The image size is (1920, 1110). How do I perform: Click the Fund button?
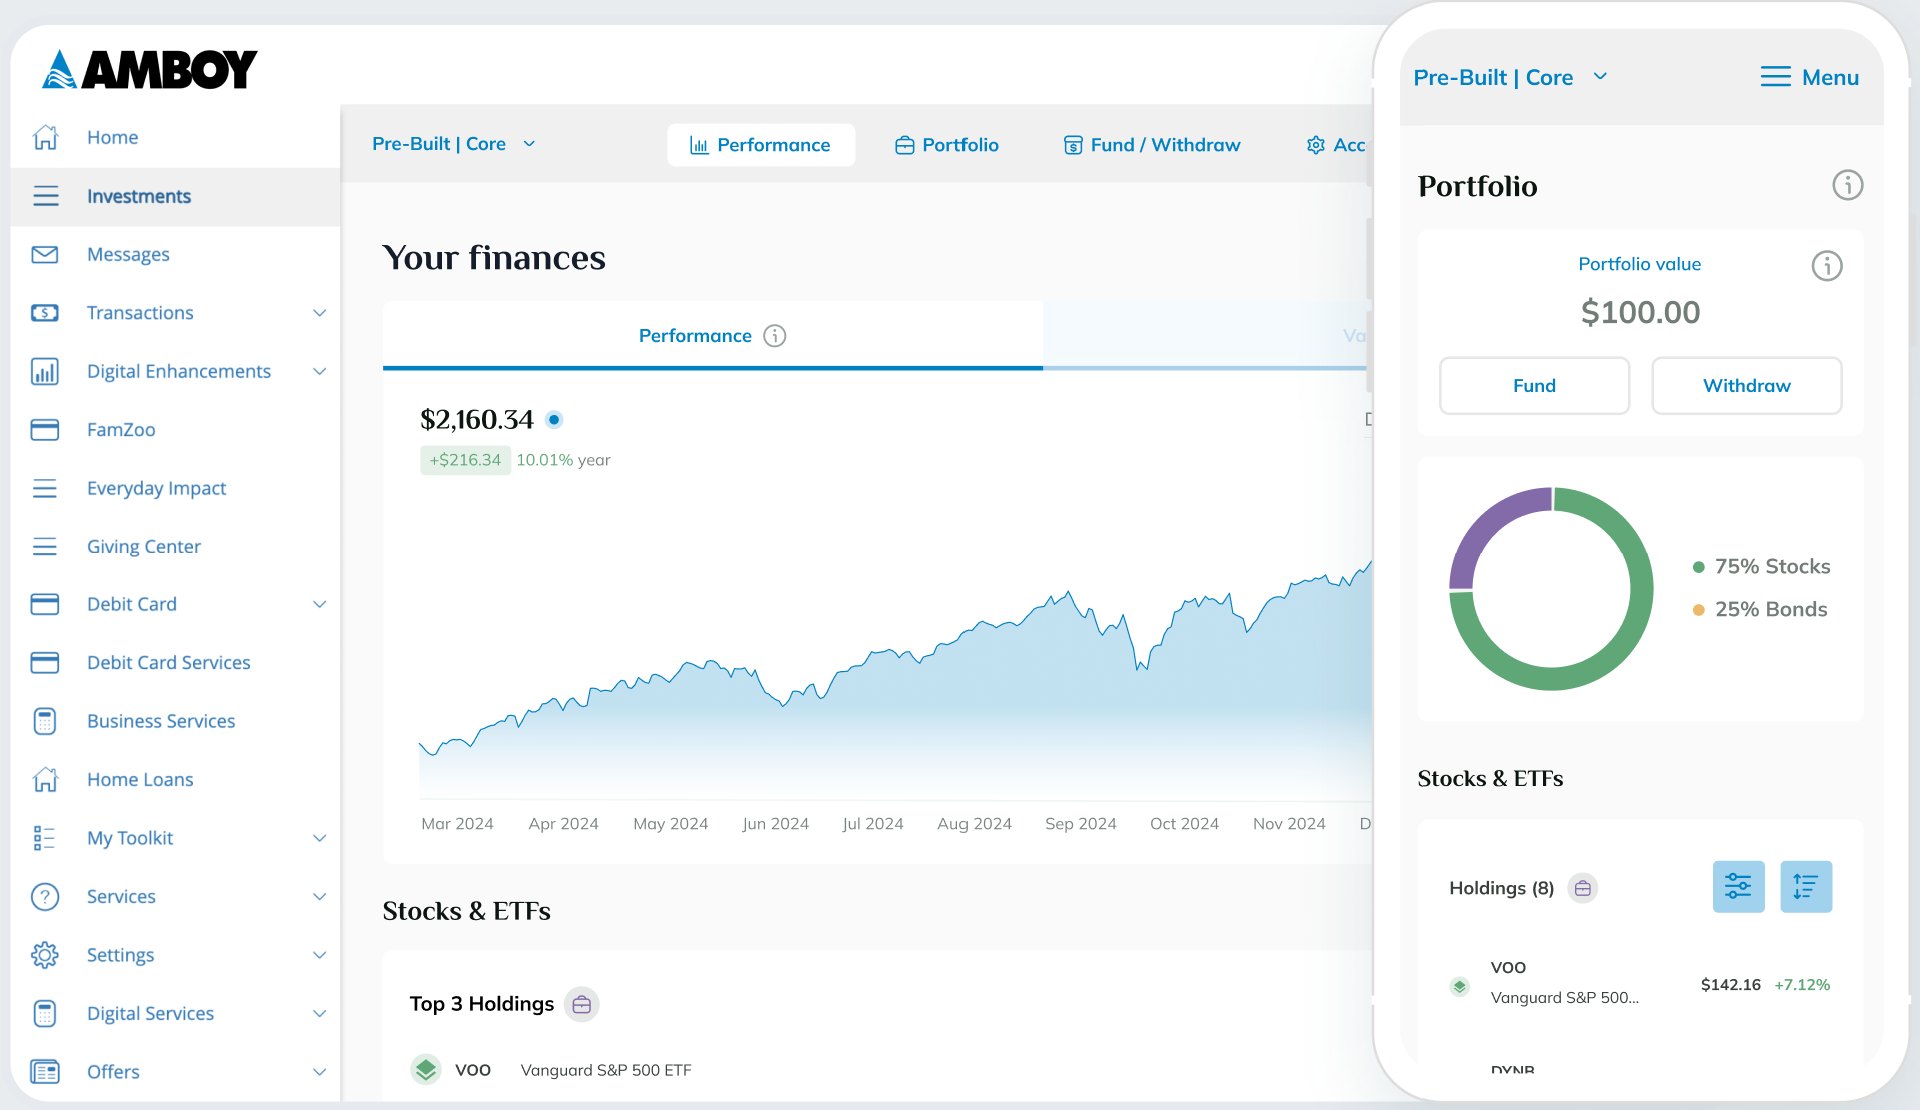coord(1534,385)
